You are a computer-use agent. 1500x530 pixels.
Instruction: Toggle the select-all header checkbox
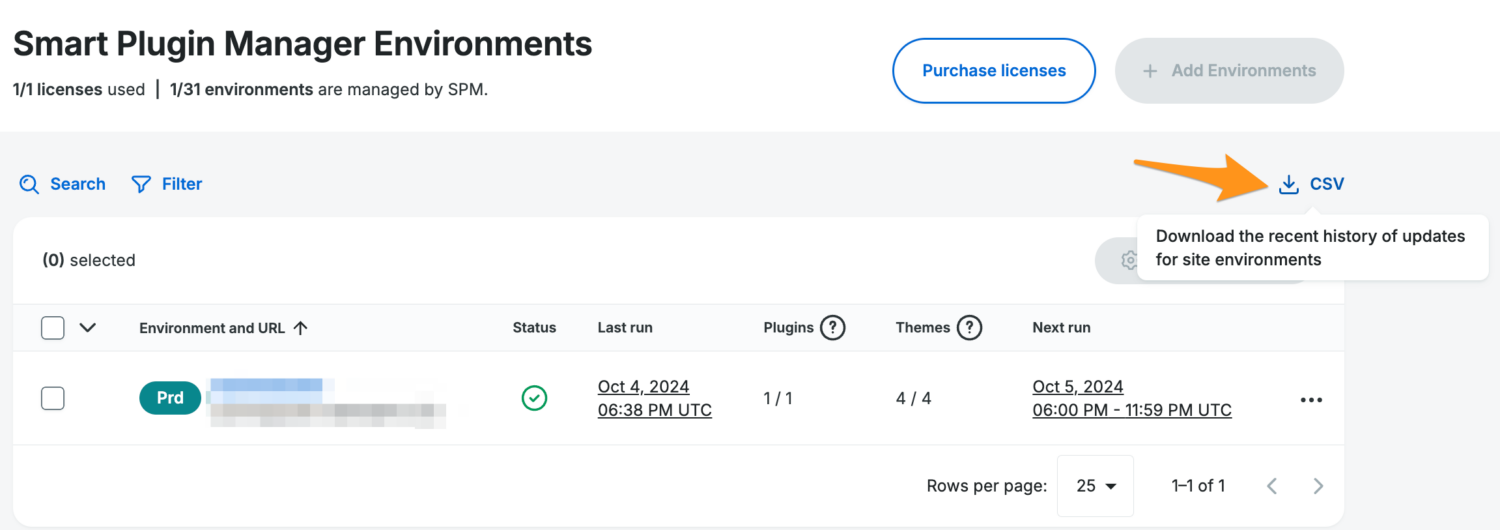pyautogui.click(x=53, y=328)
